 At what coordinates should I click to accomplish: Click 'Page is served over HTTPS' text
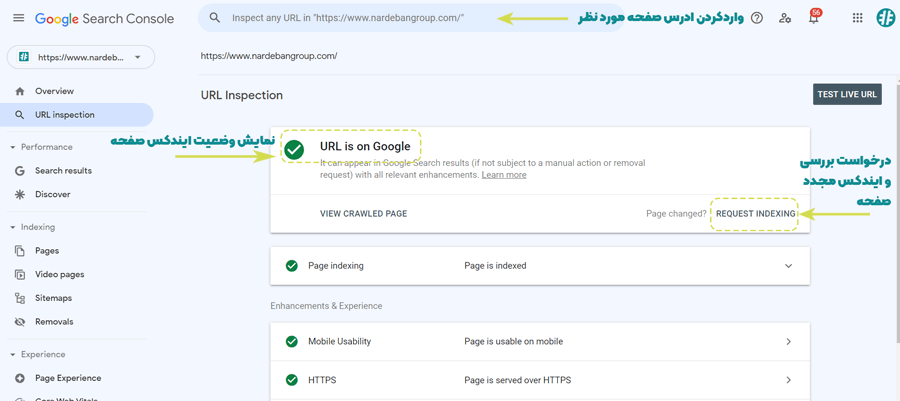coord(518,380)
